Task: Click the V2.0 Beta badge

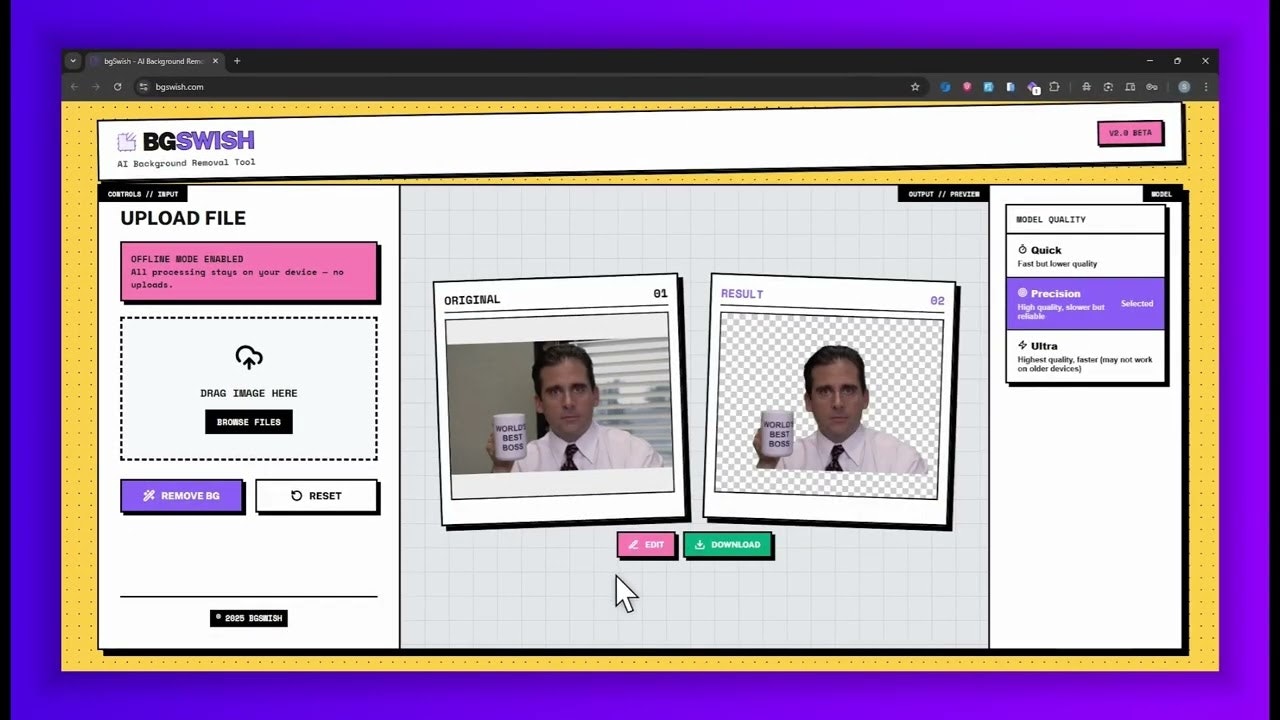Action: [1130, 133]
